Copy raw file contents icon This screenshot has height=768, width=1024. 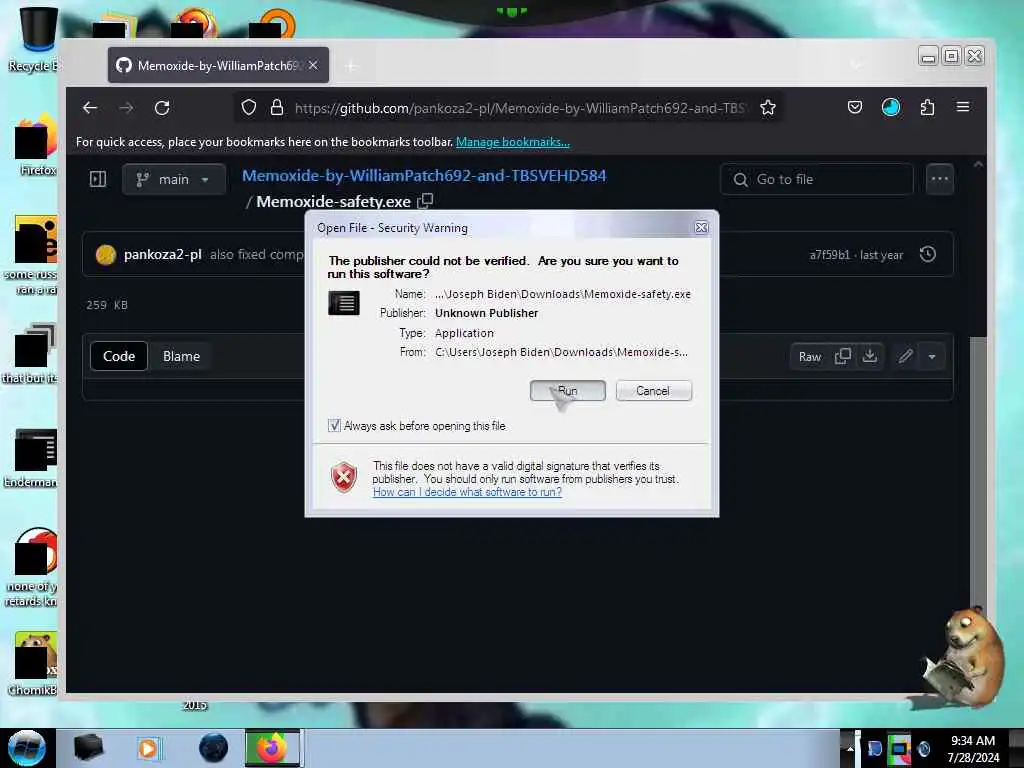click(x=842, y=357)
